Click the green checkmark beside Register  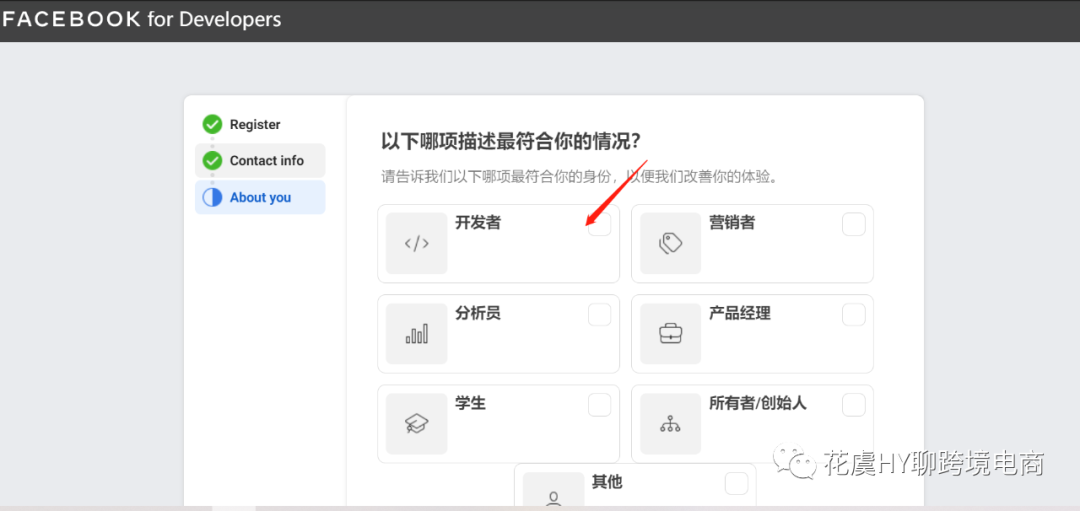click(x=212, y=125)
